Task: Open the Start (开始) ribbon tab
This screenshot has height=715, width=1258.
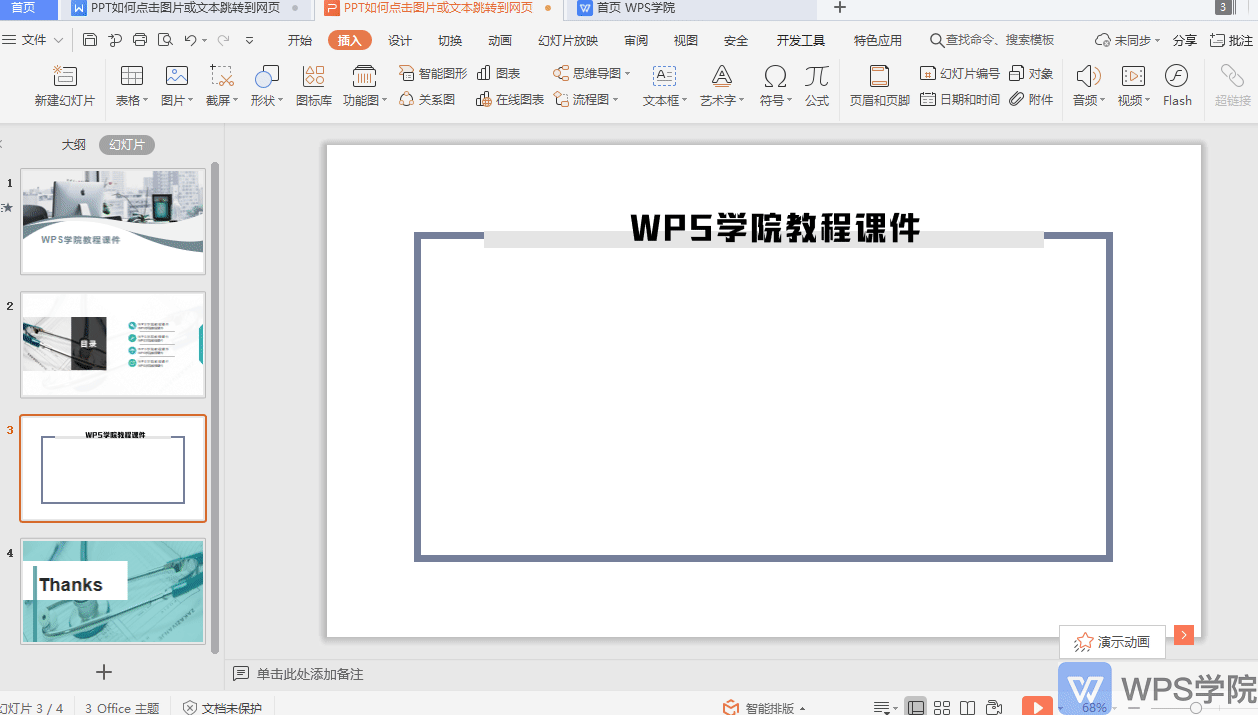Action: tap(300, 40)
